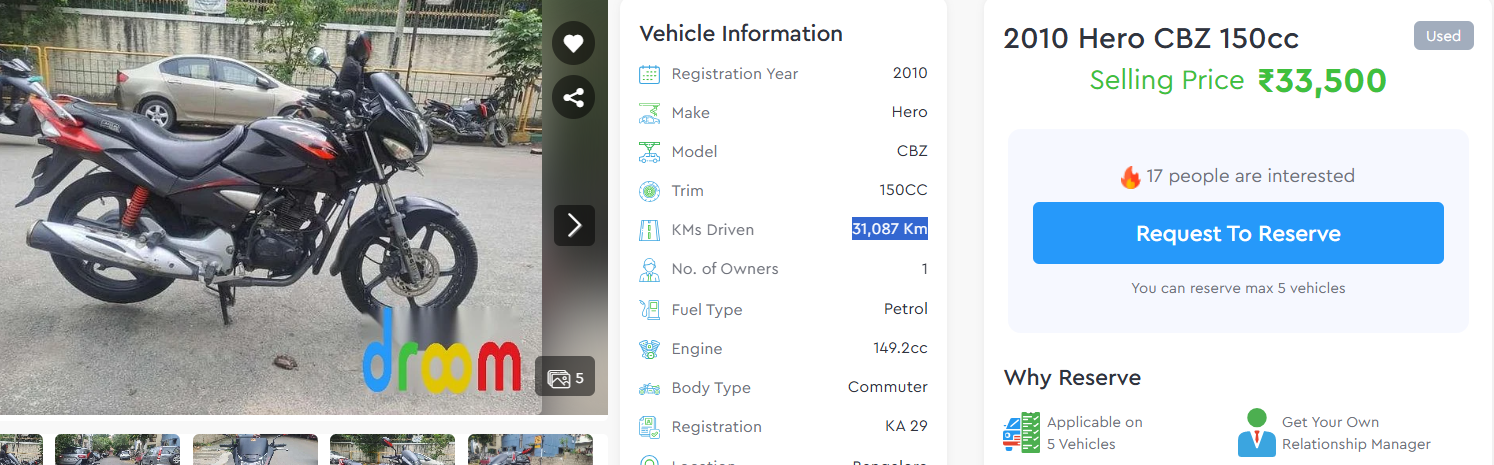The width and height of the screenshot is (1494, 465).
Task: Add bike to favorites with heart icon
Action: pos(573,43)
